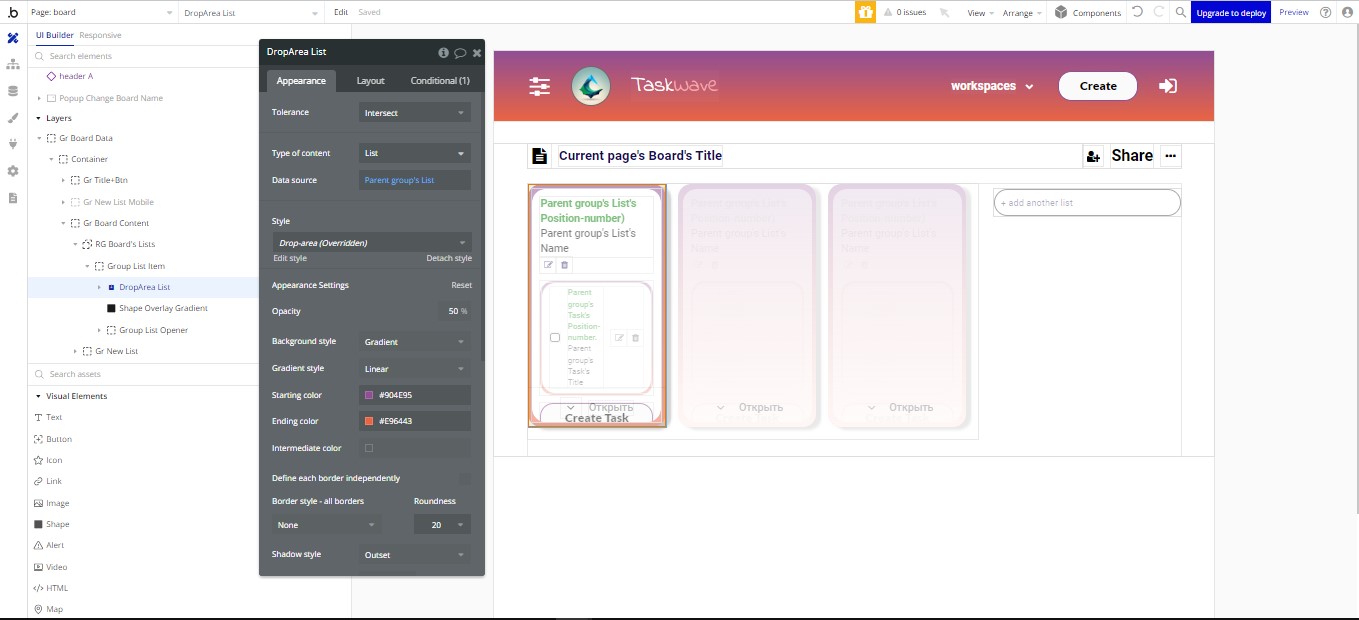Click the empty Intermediate color swatch

[x=369, y=448]
